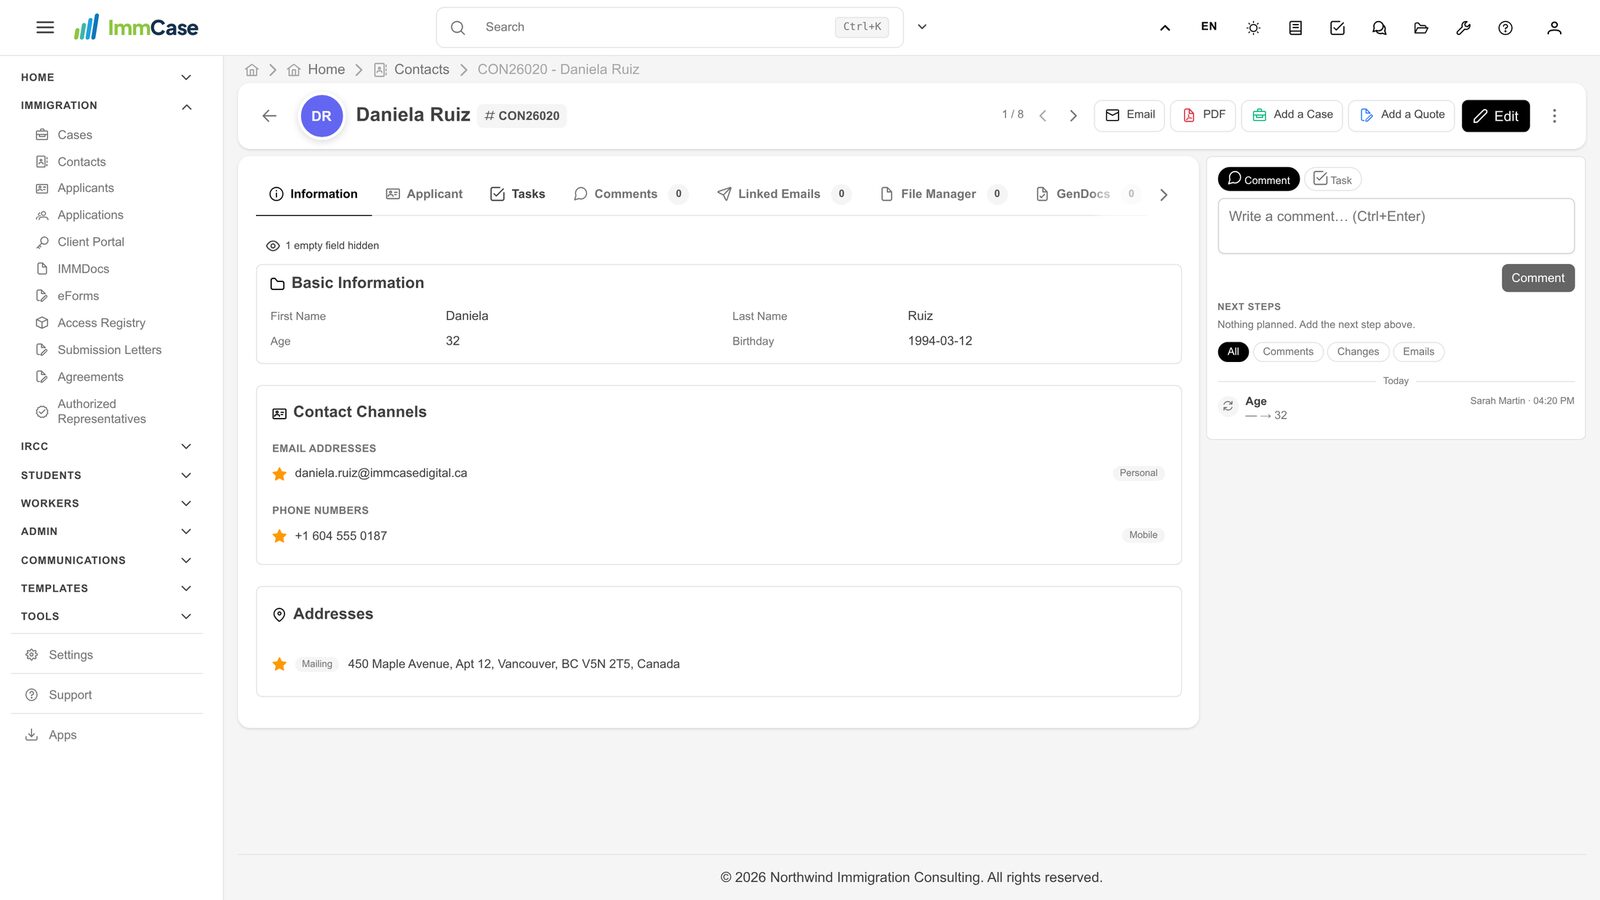Switch to the Task composer tab
This screenshot has height=900, width=1600.
pyautogui.click(x=1333, y=179)
